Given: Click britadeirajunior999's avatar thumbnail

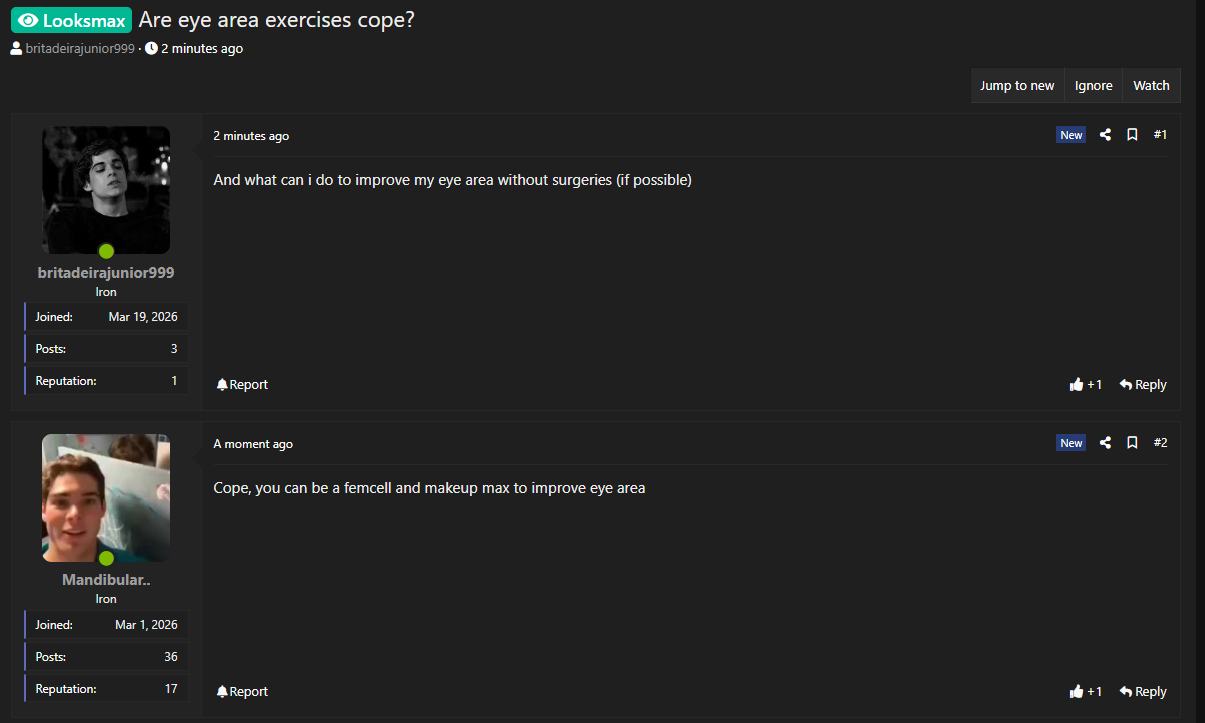Looking at the screenshot, I should tap(106, 190).
